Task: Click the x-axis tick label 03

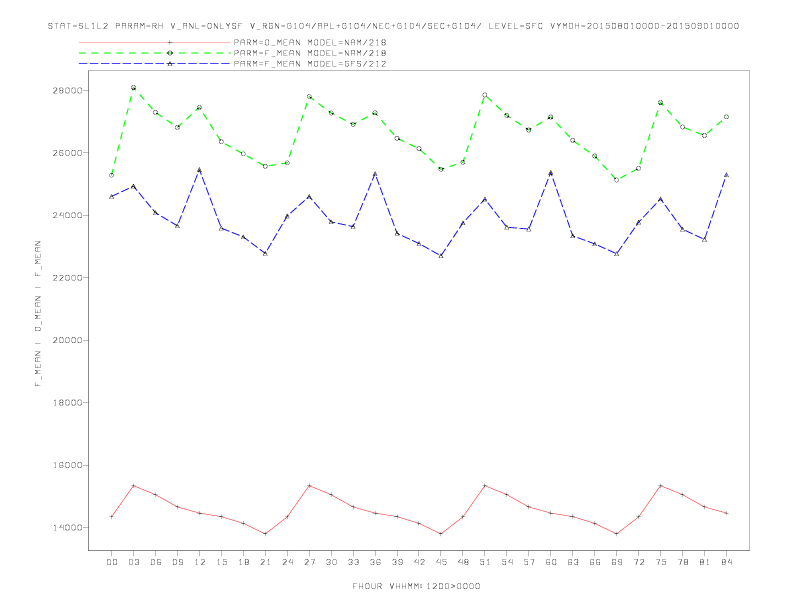Action: coord(133,562)
